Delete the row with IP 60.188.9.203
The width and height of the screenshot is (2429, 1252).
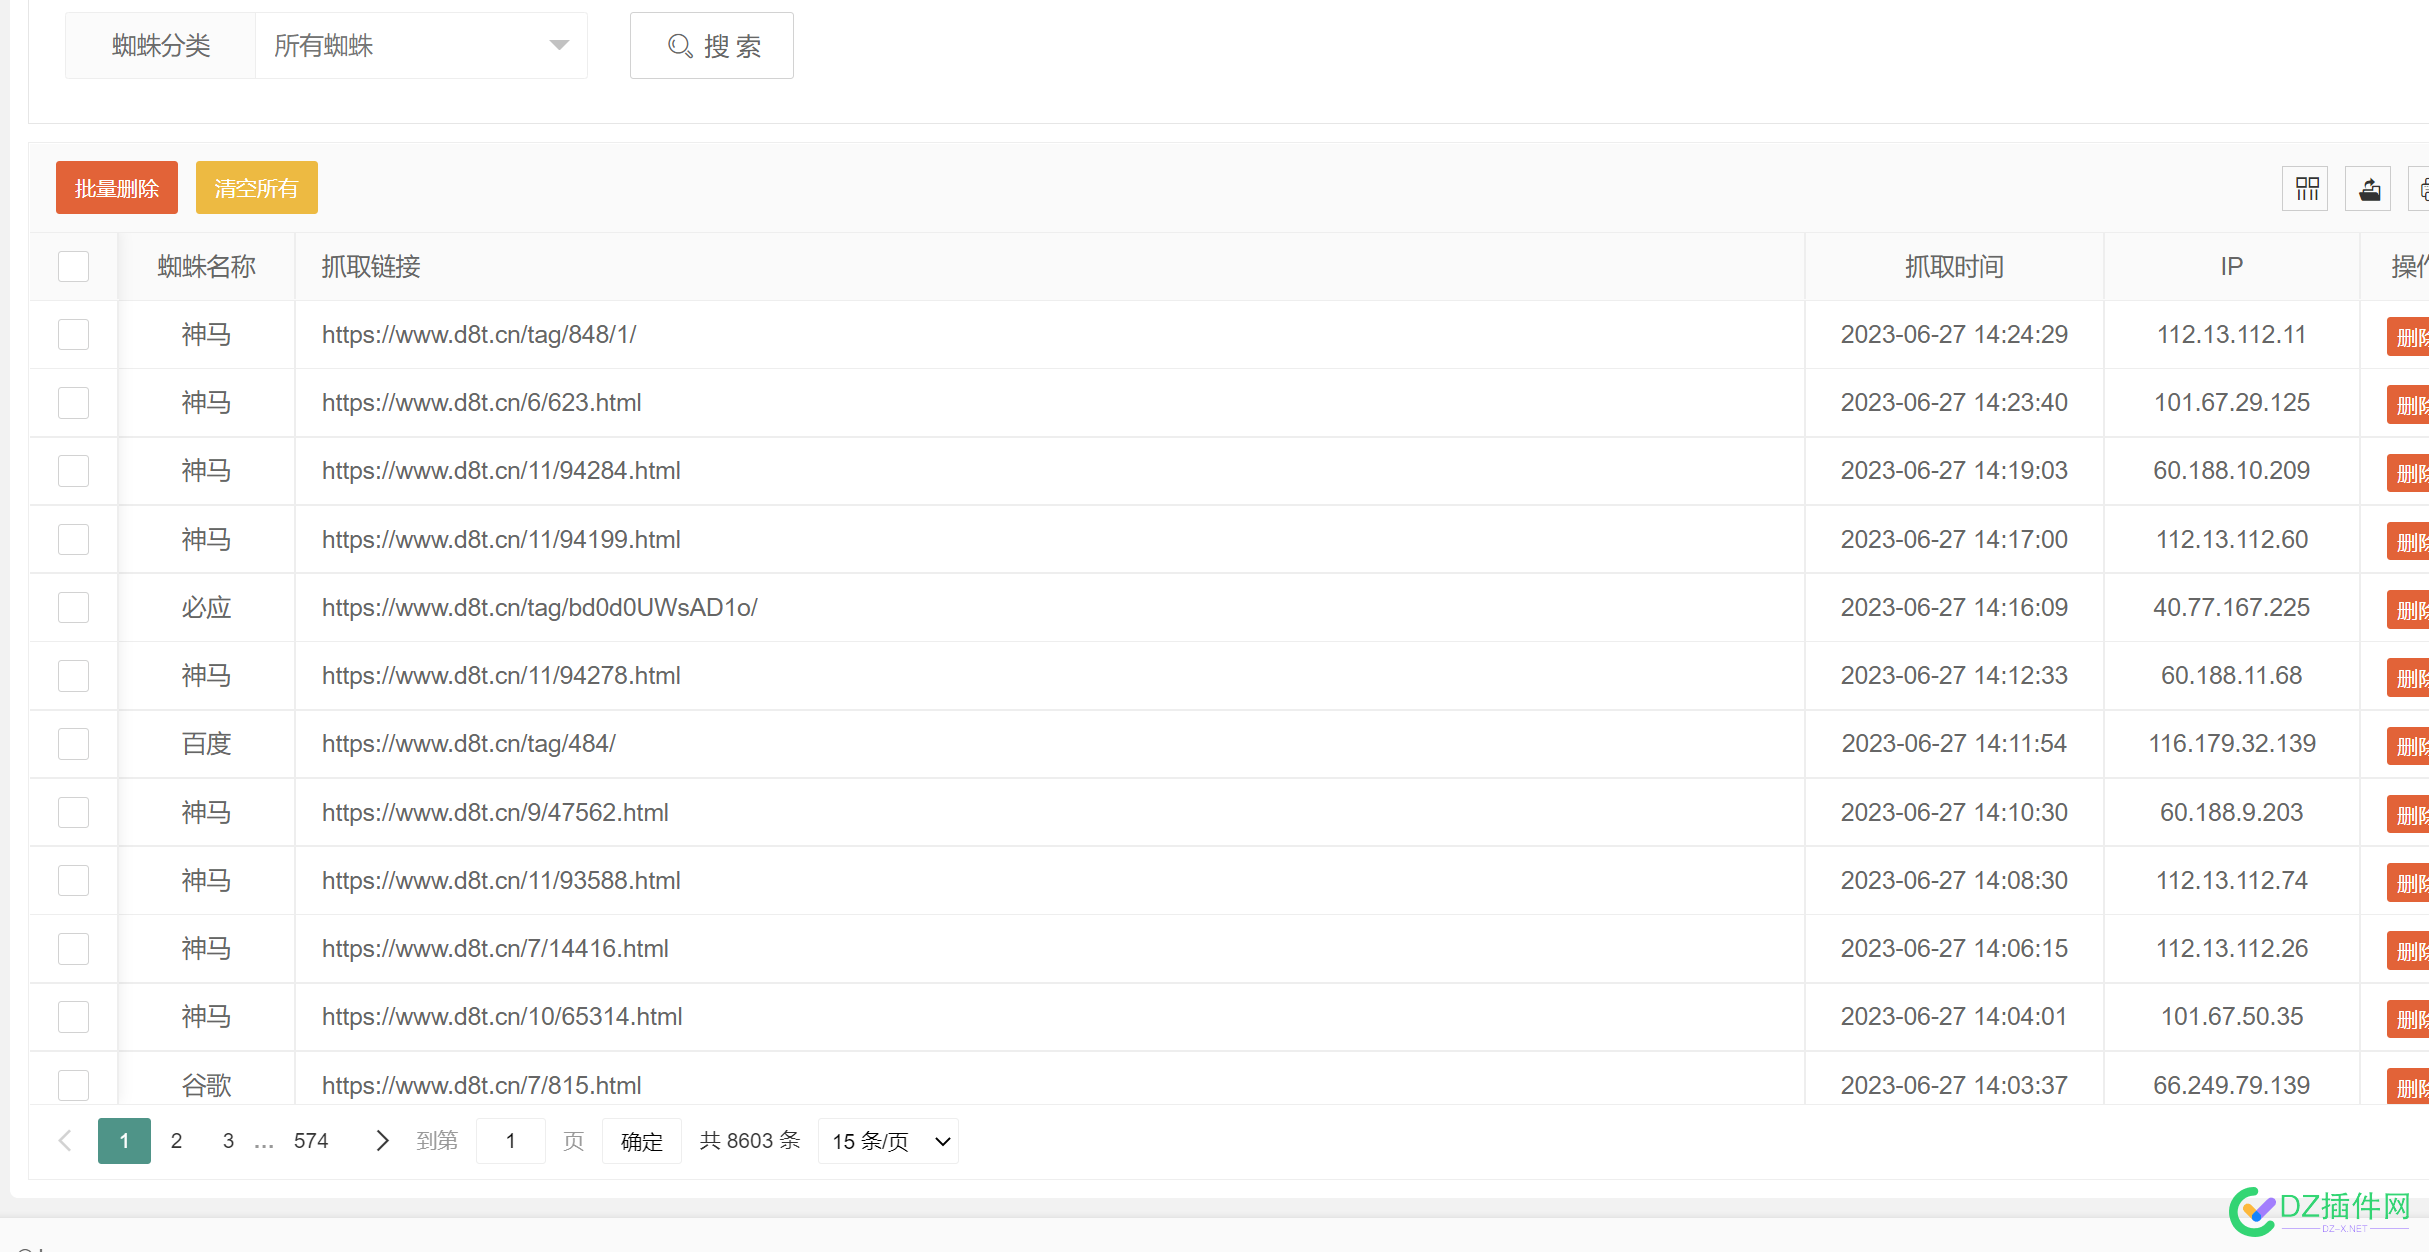[2408, 815]
